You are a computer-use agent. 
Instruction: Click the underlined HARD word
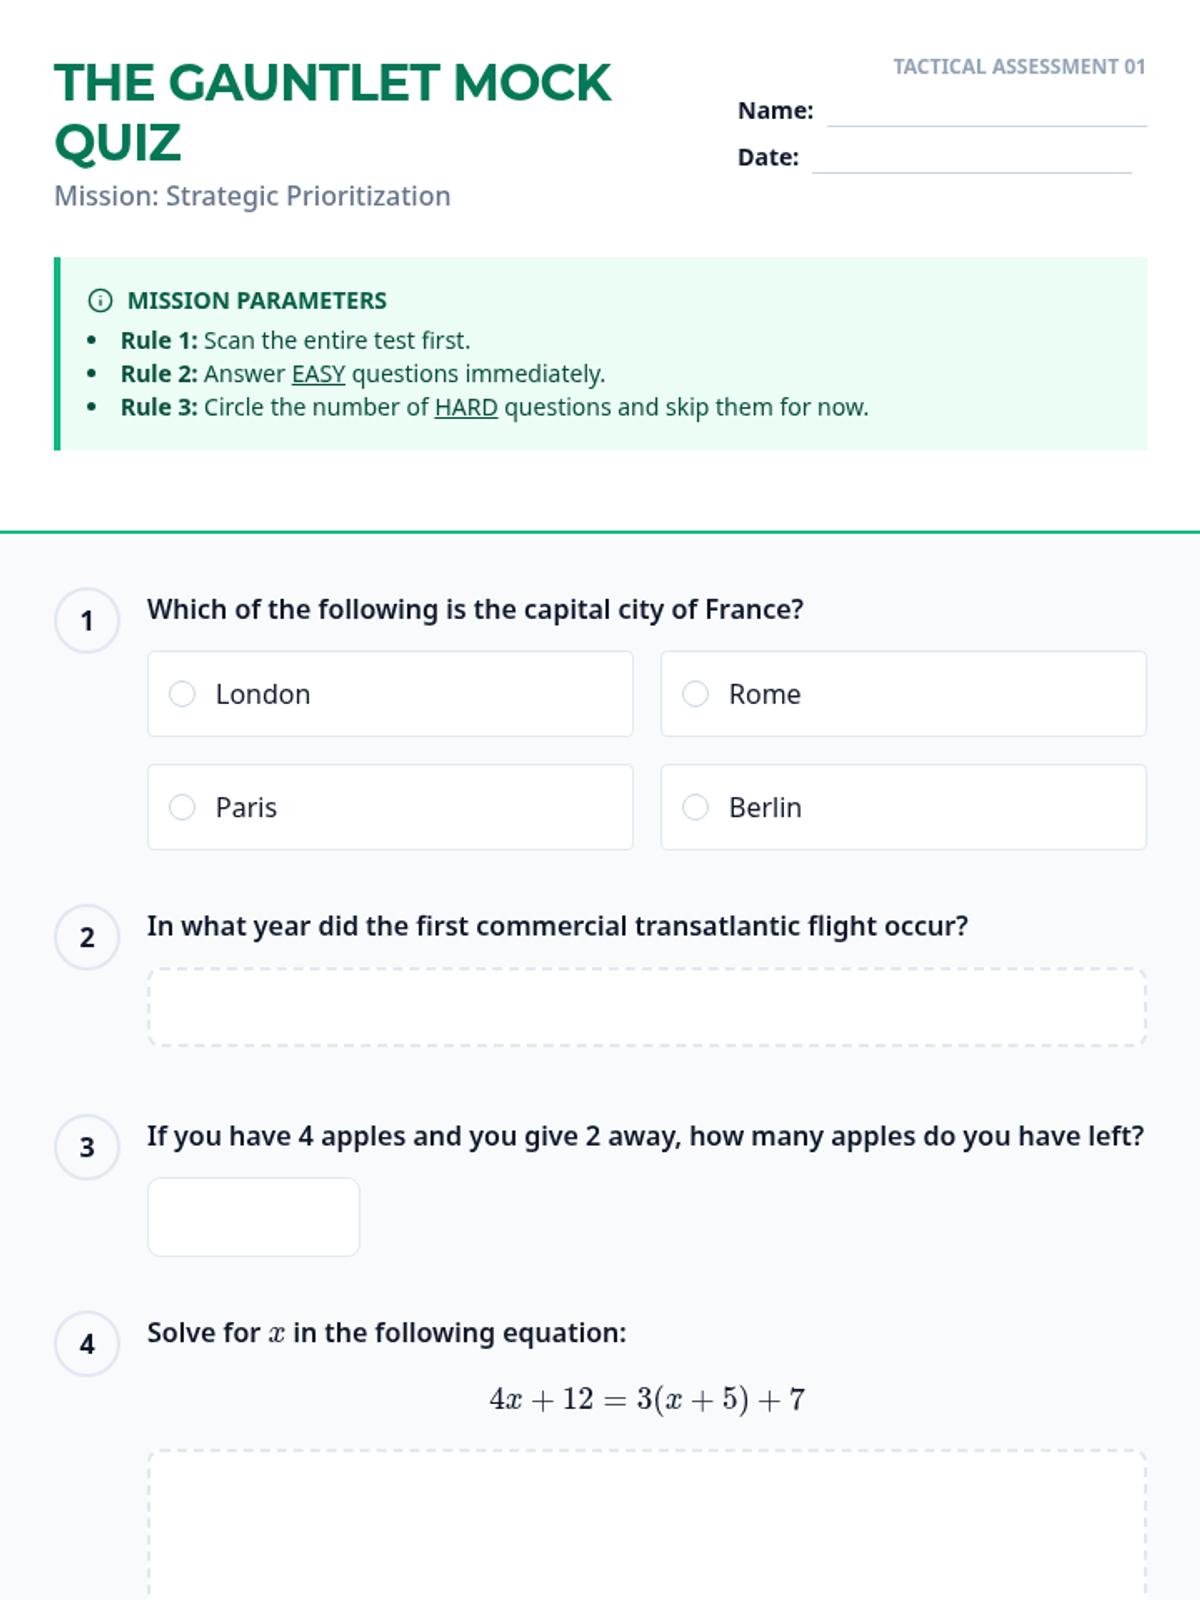coord(466,408)
